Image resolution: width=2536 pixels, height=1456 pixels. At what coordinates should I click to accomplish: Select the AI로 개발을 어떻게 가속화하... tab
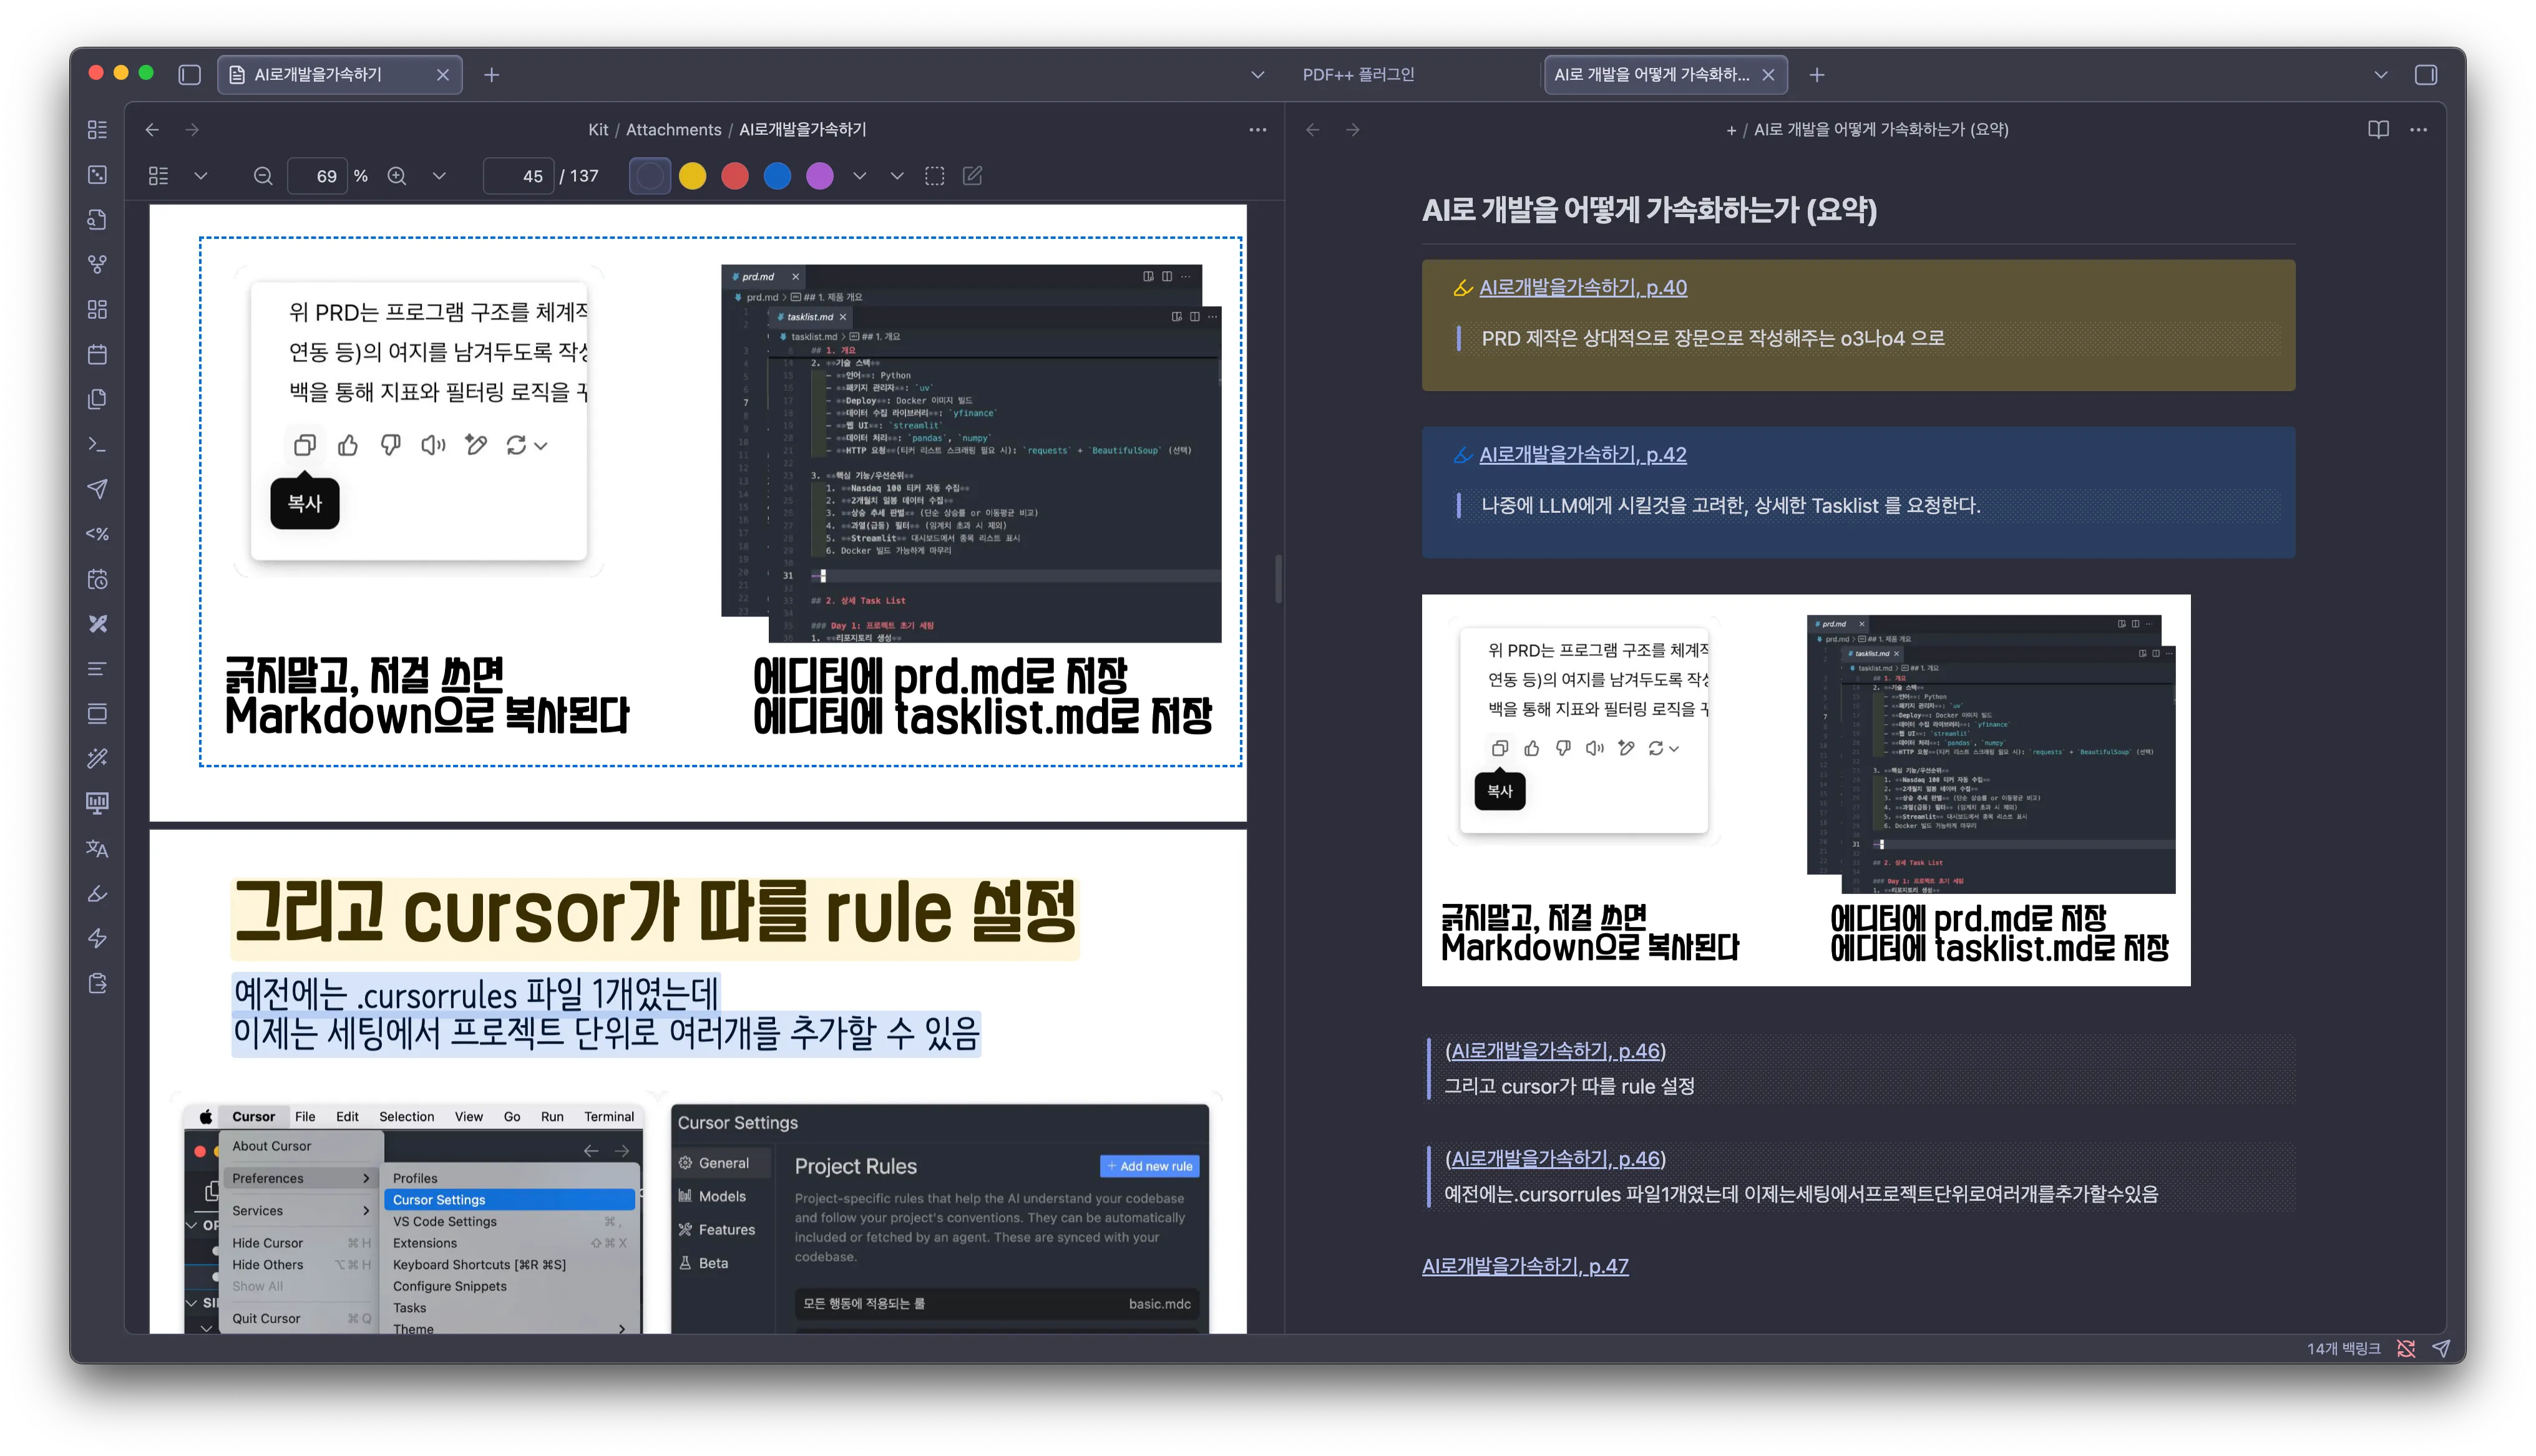[1665, 75]
